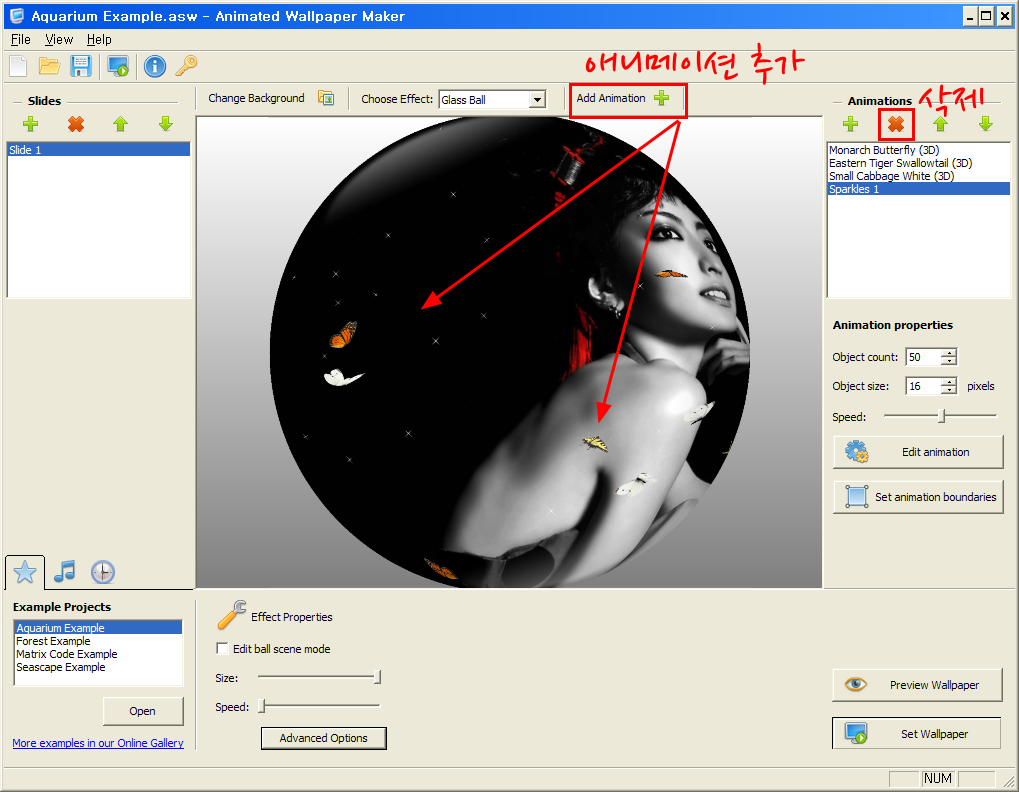Increase Object count with up stepper
Image resolution: width=1019 pixels, height=792 pixels.
click(949, 353)
